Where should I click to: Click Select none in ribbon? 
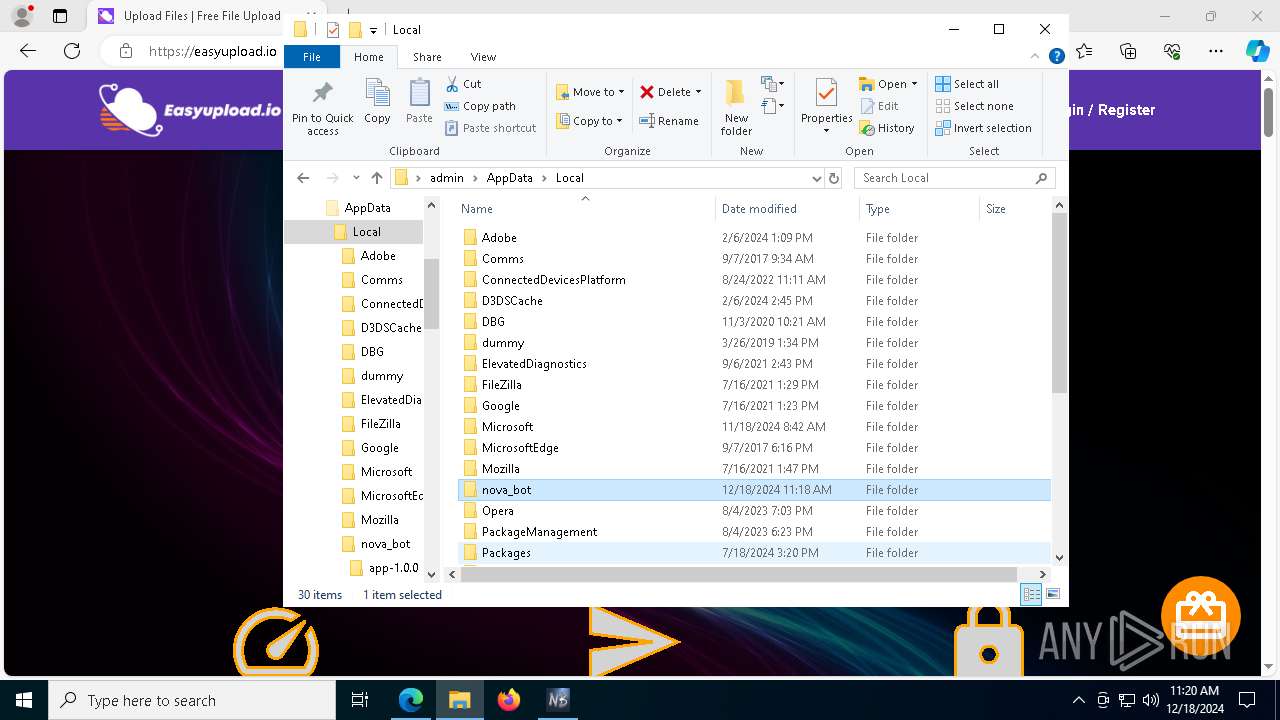[x=975, y=106]
